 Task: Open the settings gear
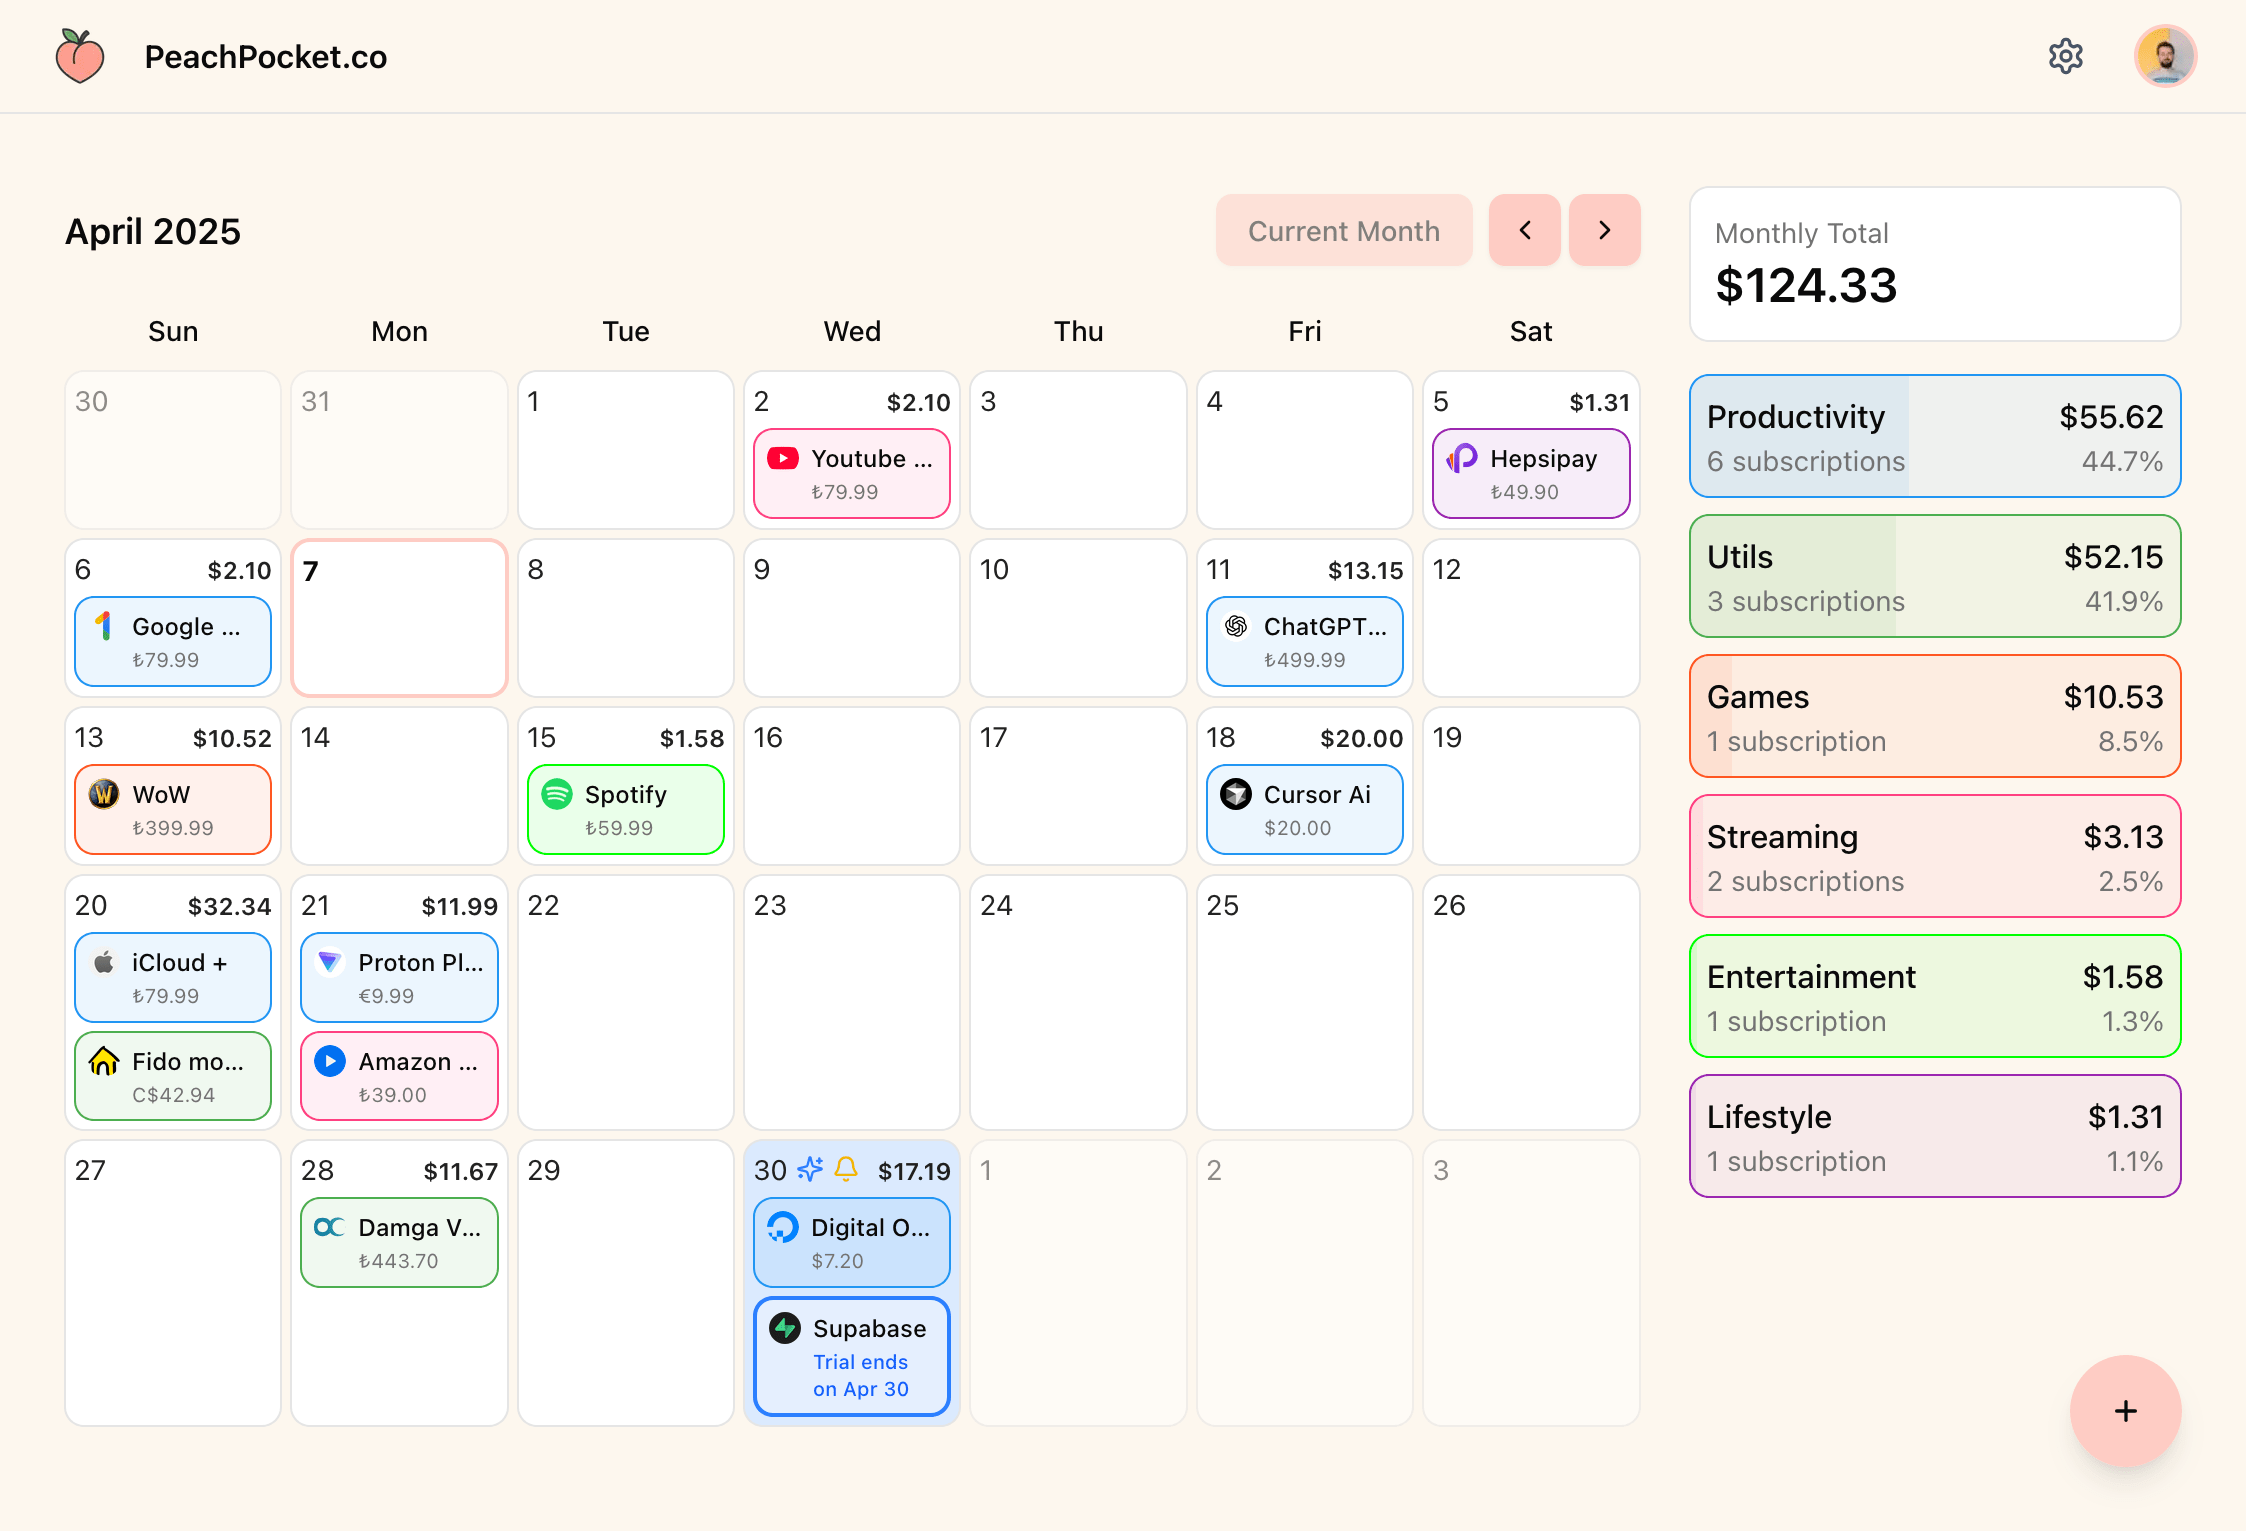(x=2066, y=56)
